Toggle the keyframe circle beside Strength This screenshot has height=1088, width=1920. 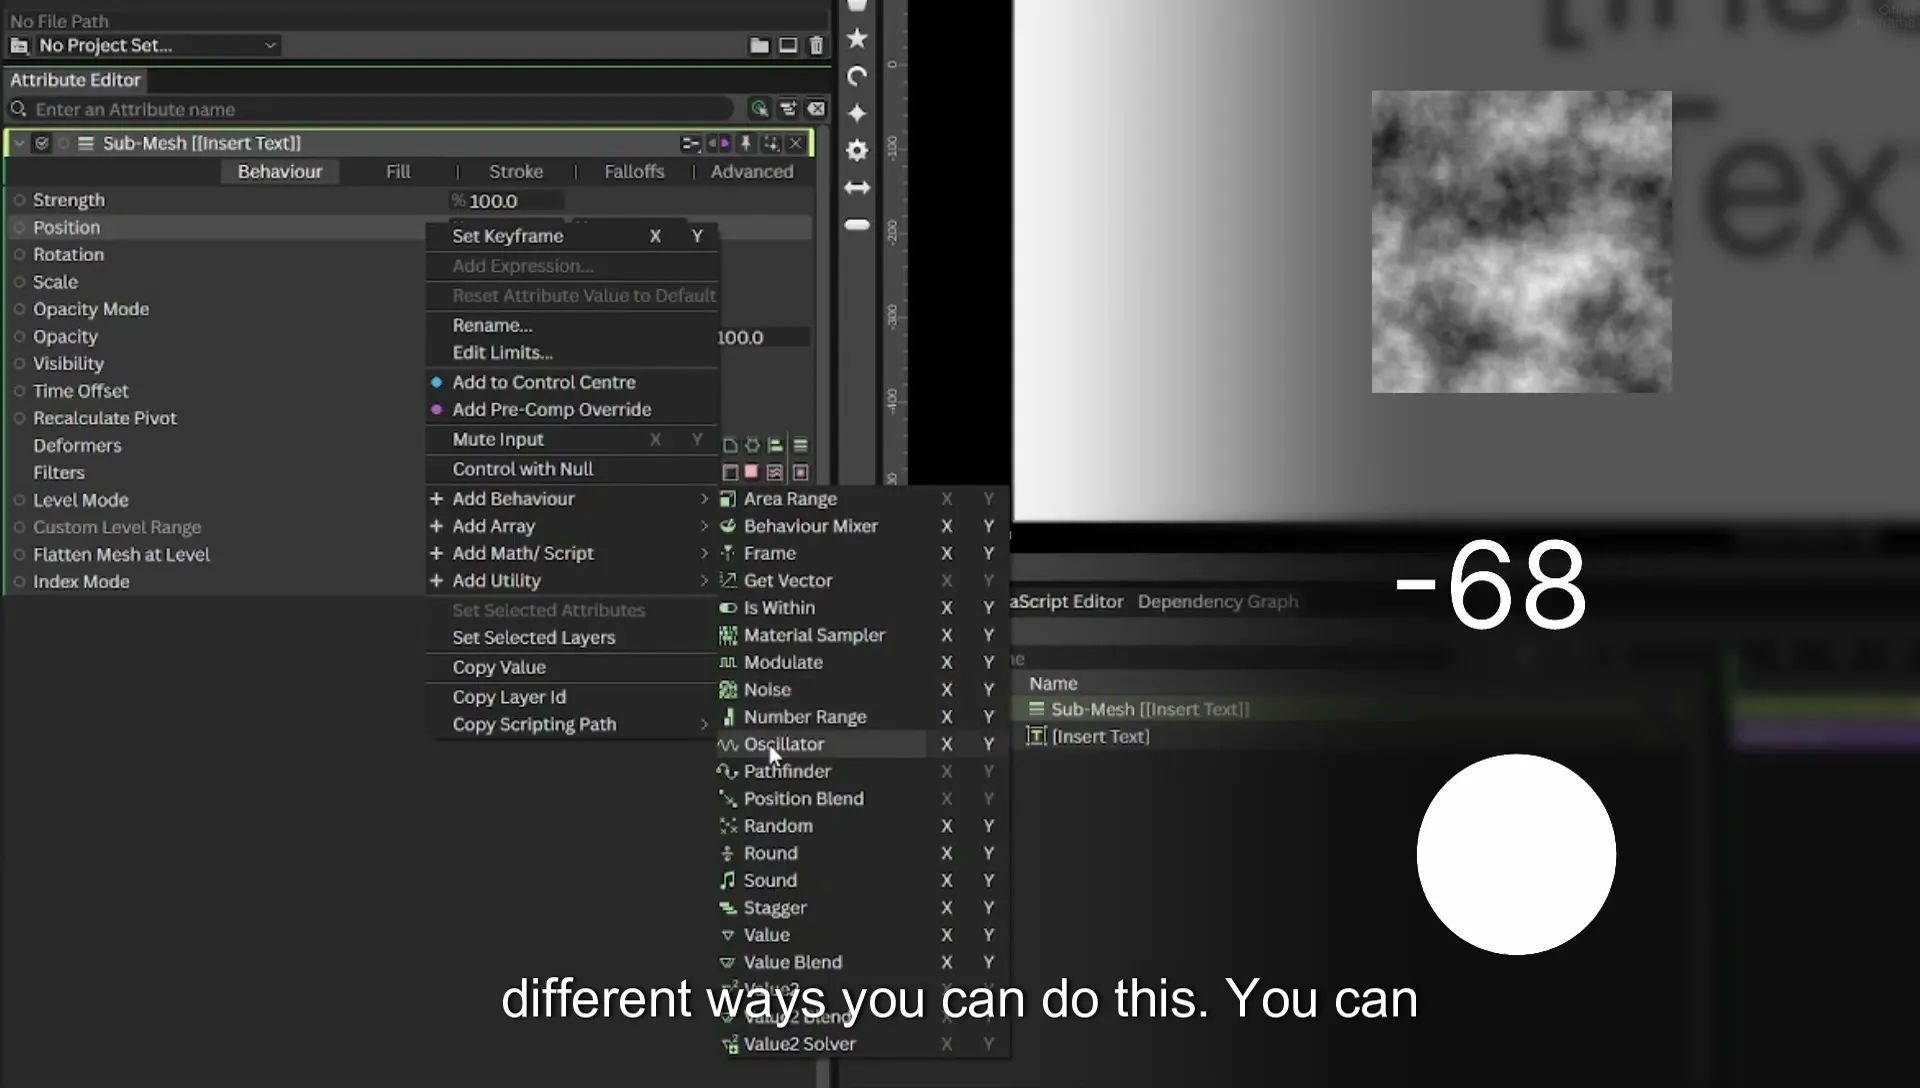(19, 200)
